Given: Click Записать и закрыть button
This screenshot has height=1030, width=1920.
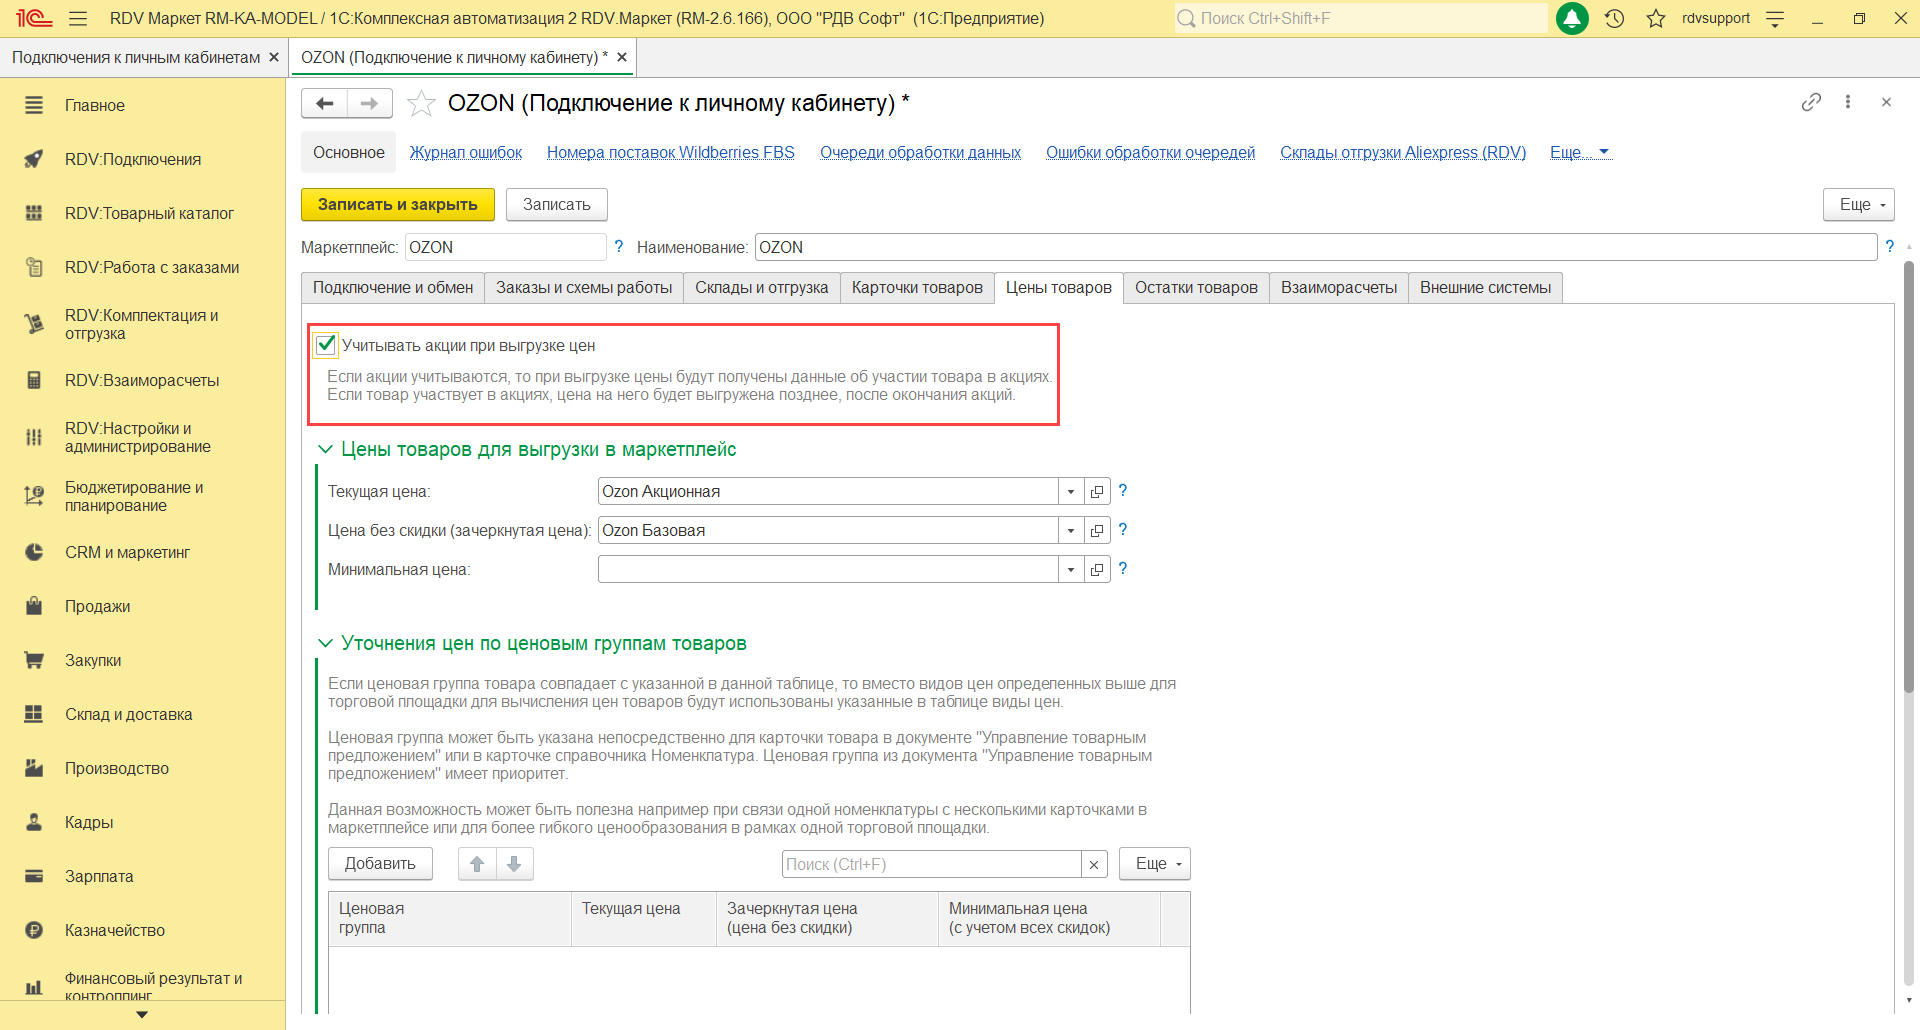Looking at the screenshot, I should point(397,204).
